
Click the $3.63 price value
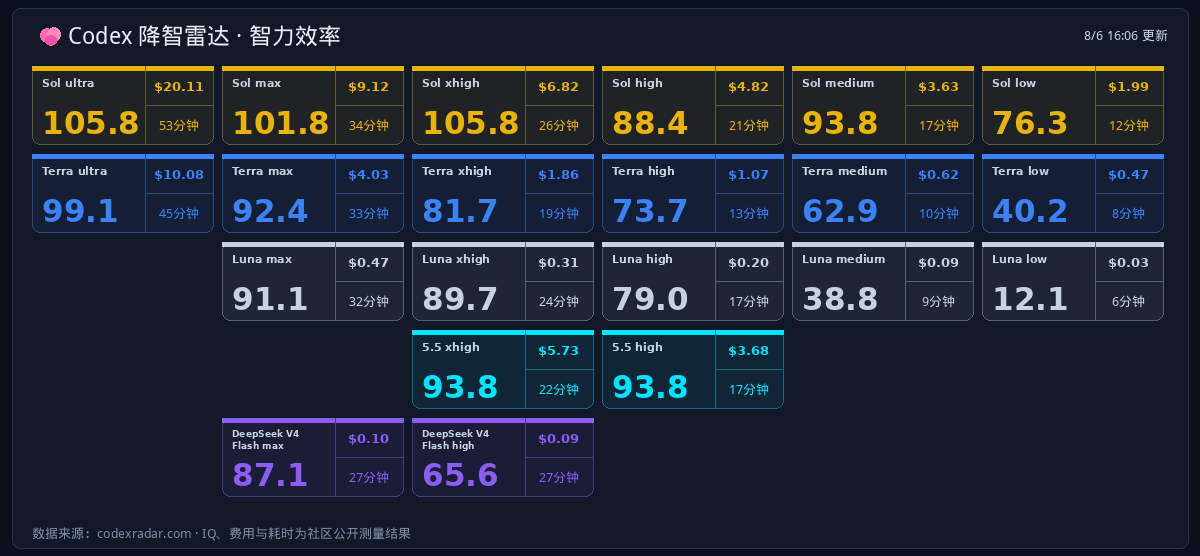[x=939, y=87]
